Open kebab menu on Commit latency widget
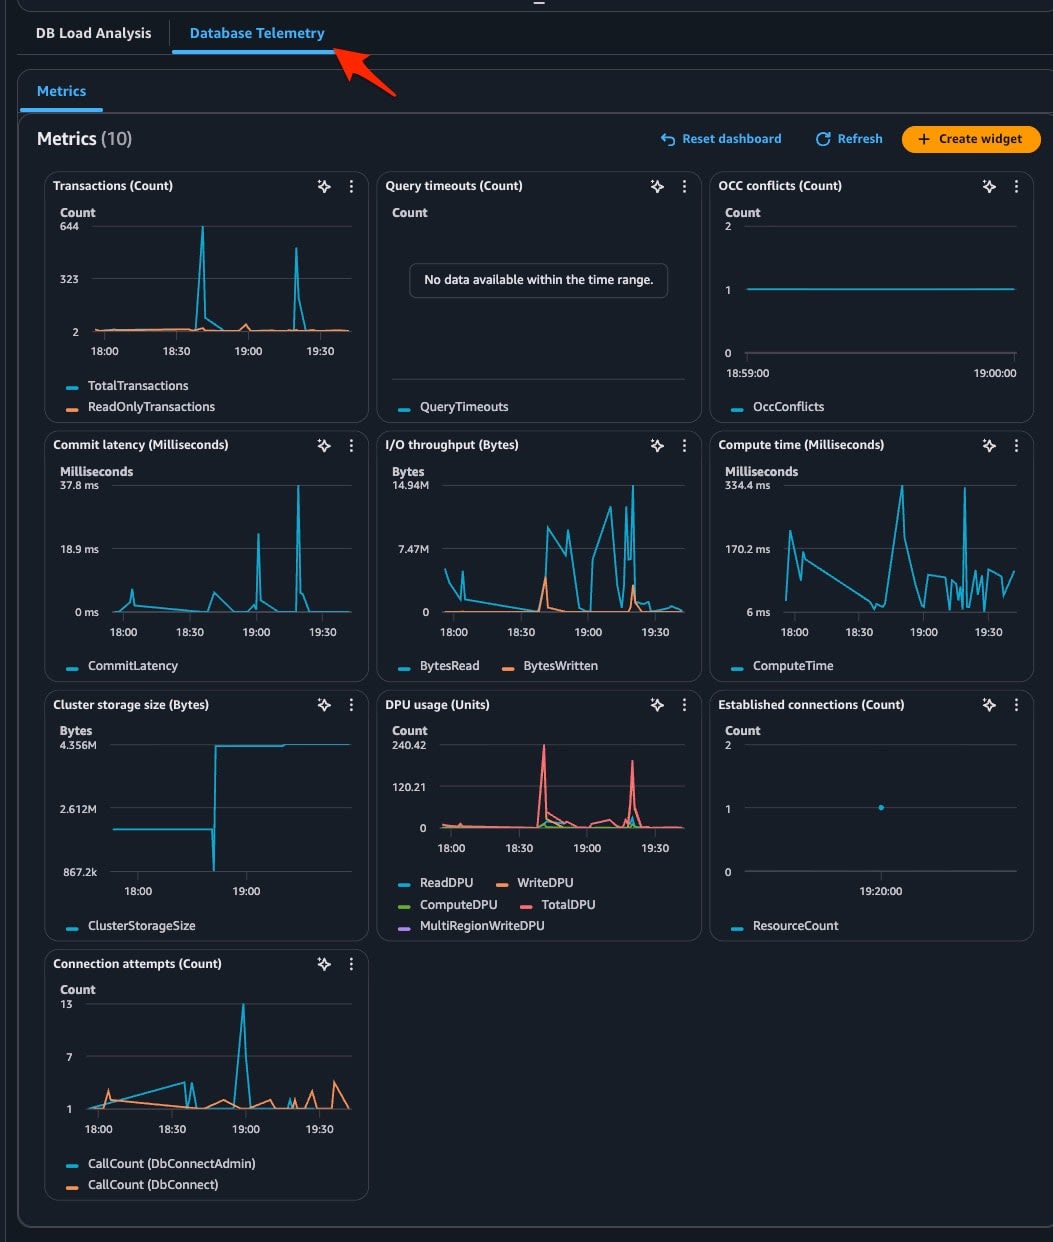 [x=351, y=445]
